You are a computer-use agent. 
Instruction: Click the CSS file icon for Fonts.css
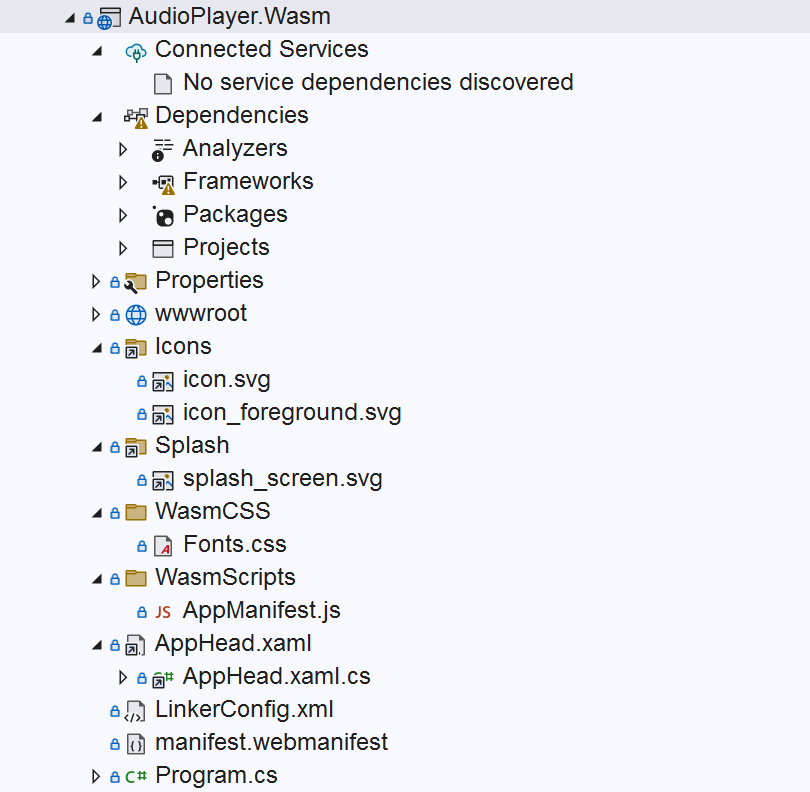point(162,544)
